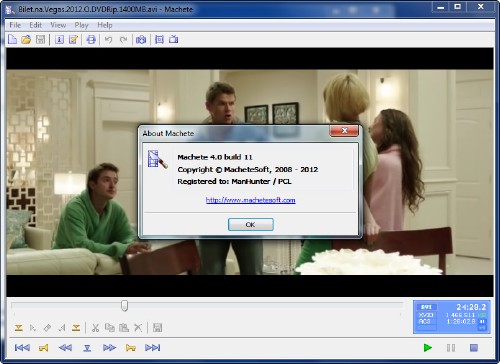Screen dimensions: 500x364
Task: Open the machetesoft.com website link
Action: [x=251, y=200]
